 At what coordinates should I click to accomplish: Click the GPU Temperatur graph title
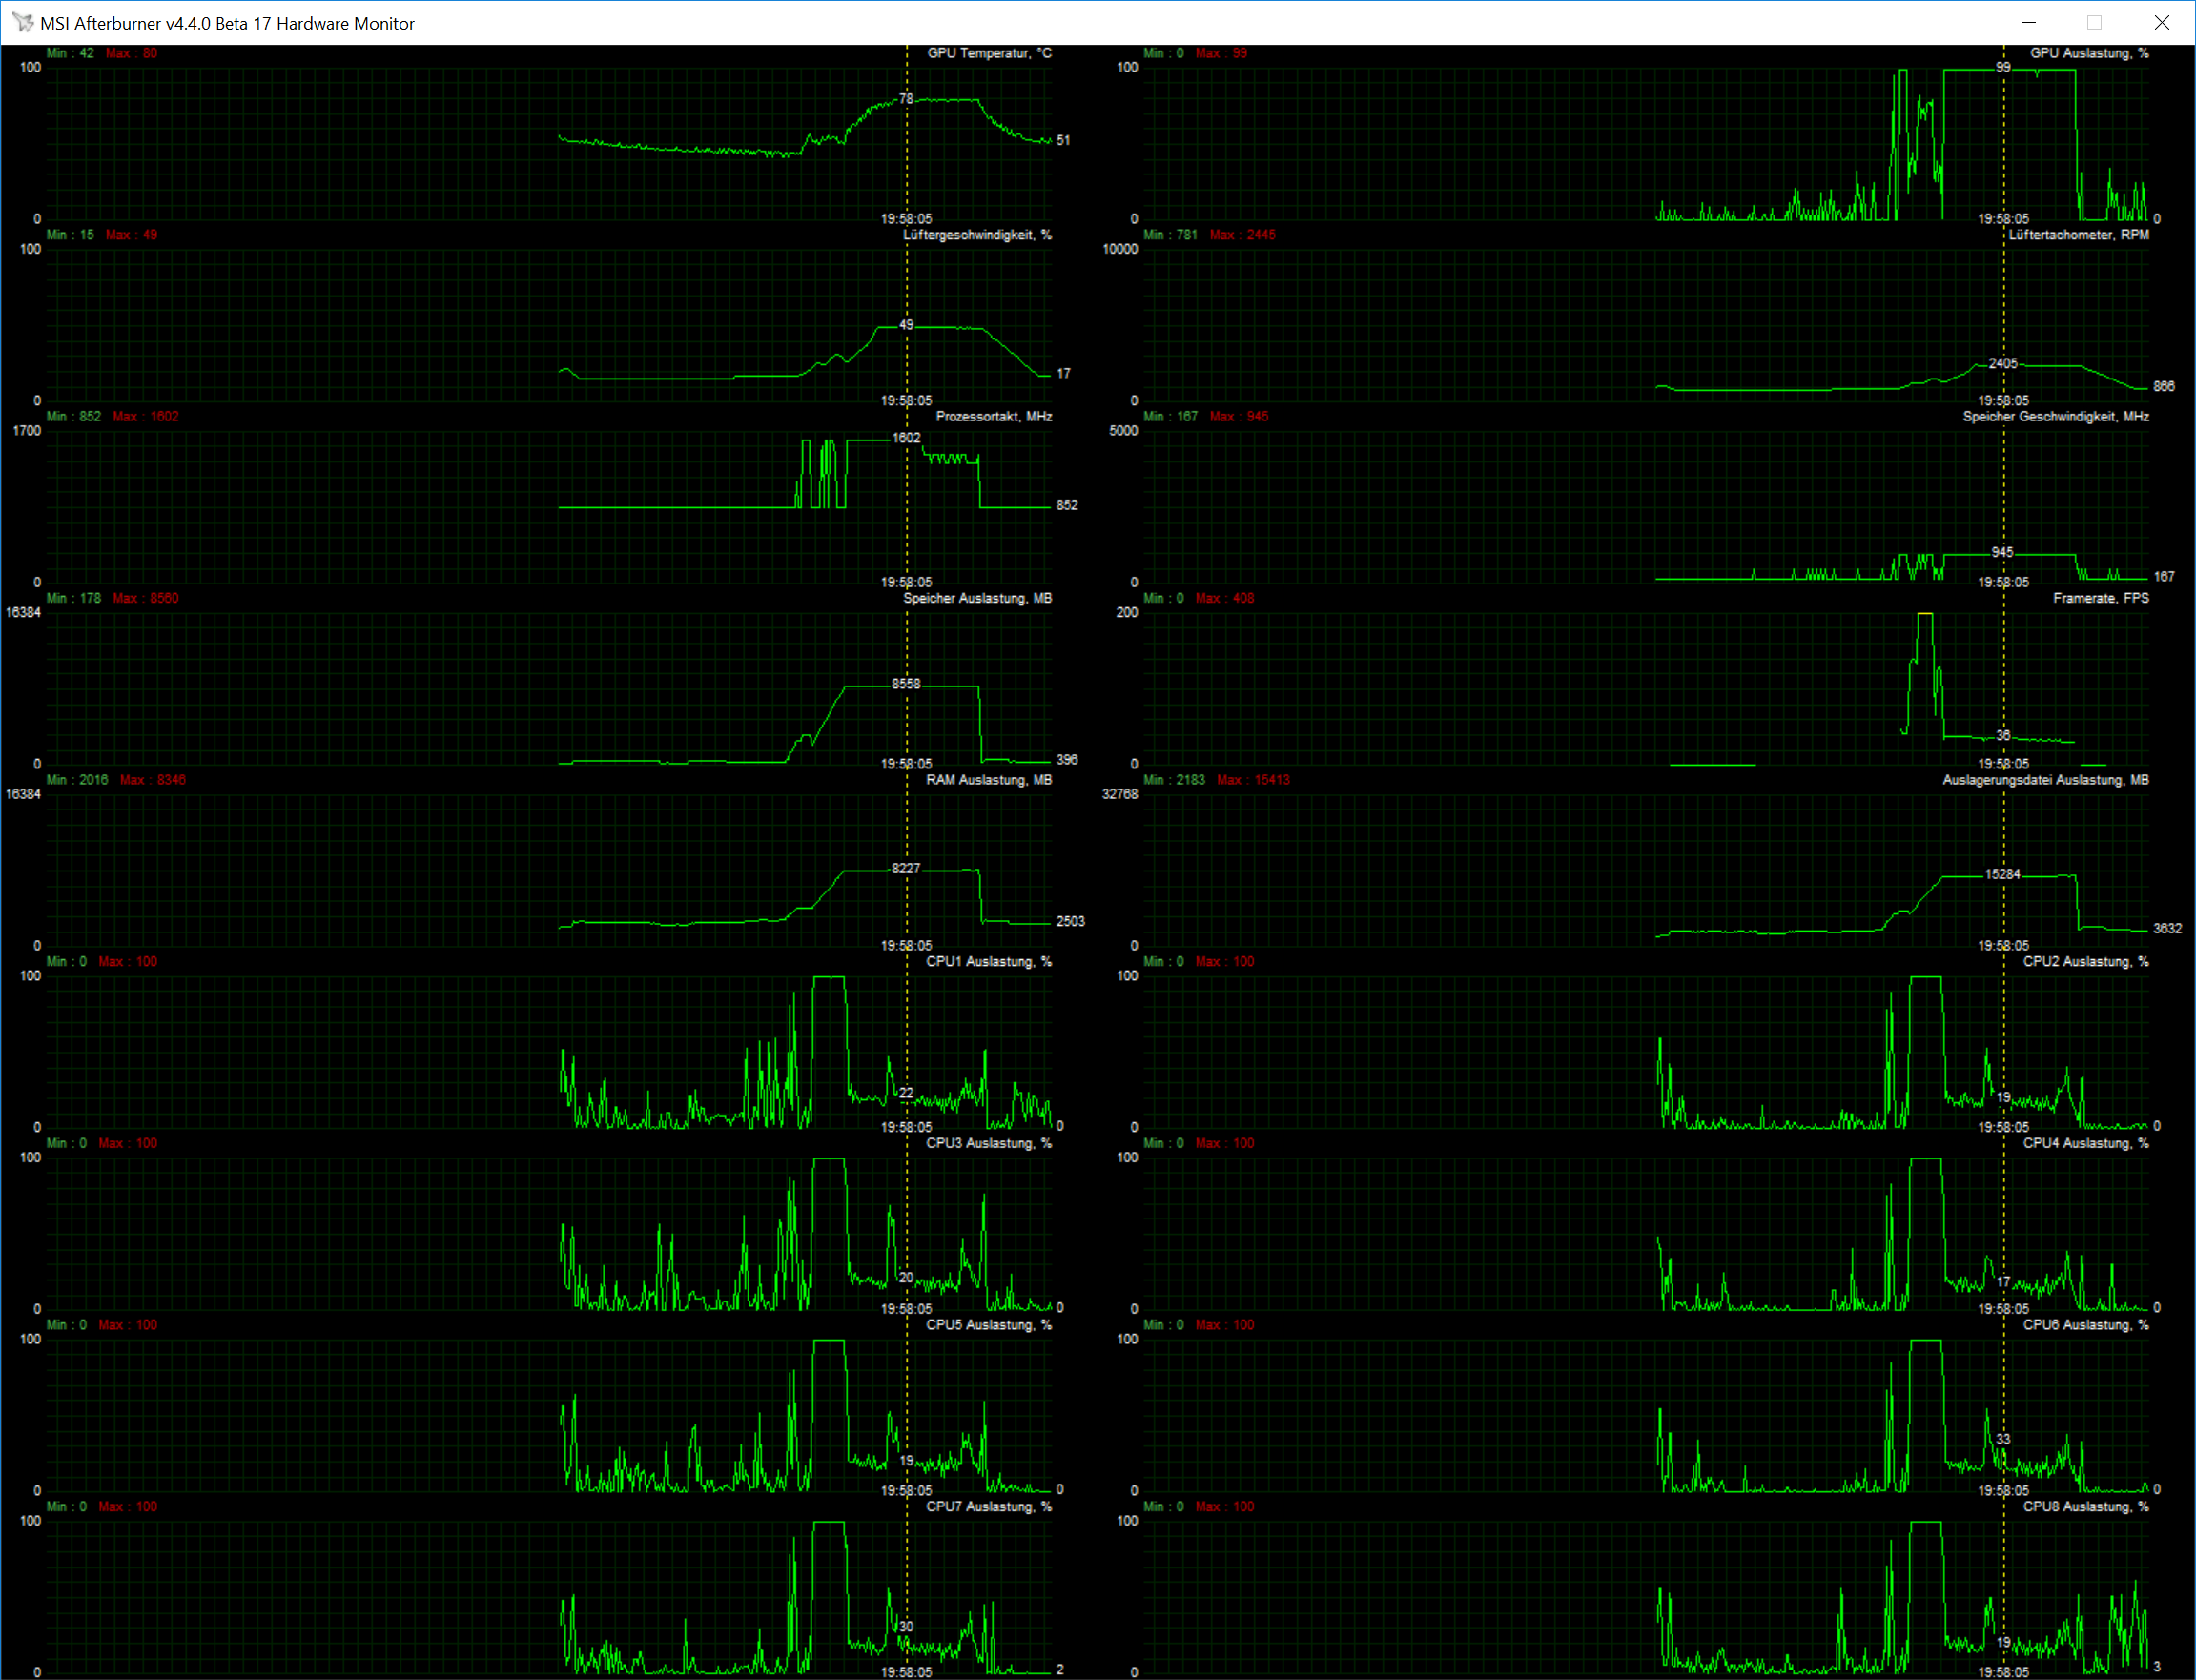pos(988,53)
